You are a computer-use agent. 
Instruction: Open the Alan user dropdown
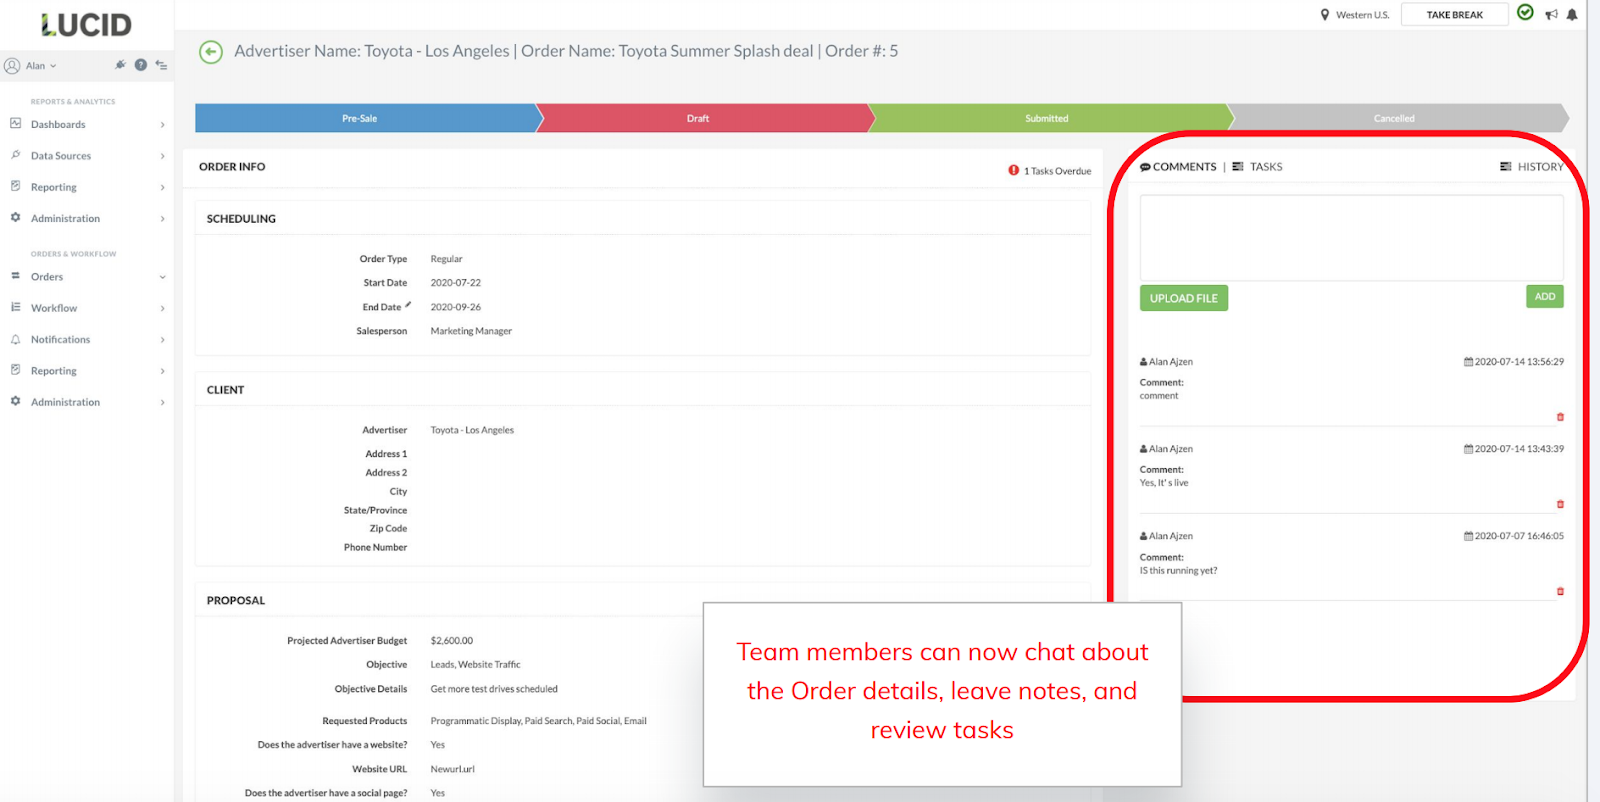41,66
